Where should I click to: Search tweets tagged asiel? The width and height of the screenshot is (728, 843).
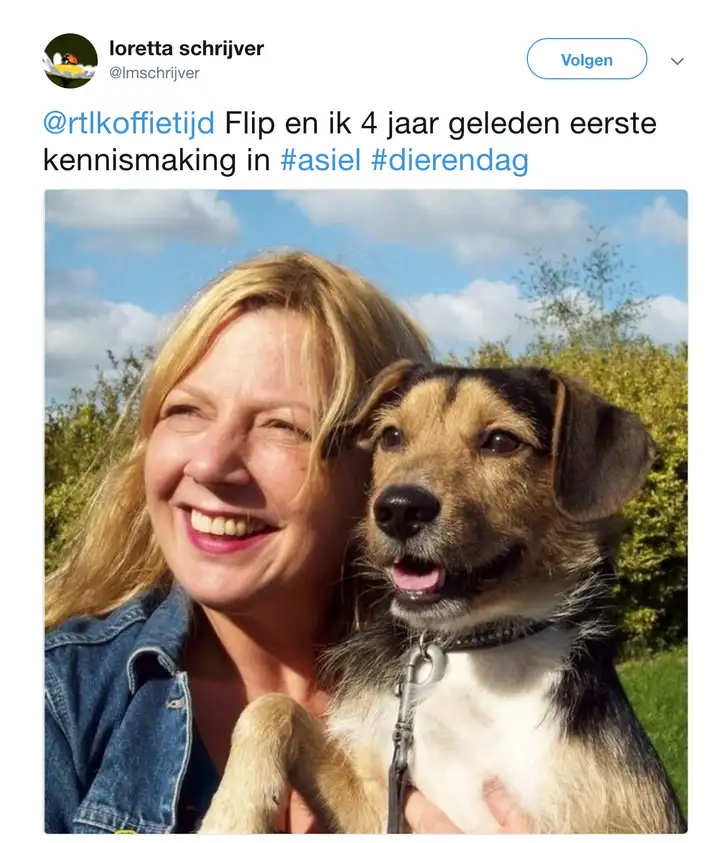(320, 160)
